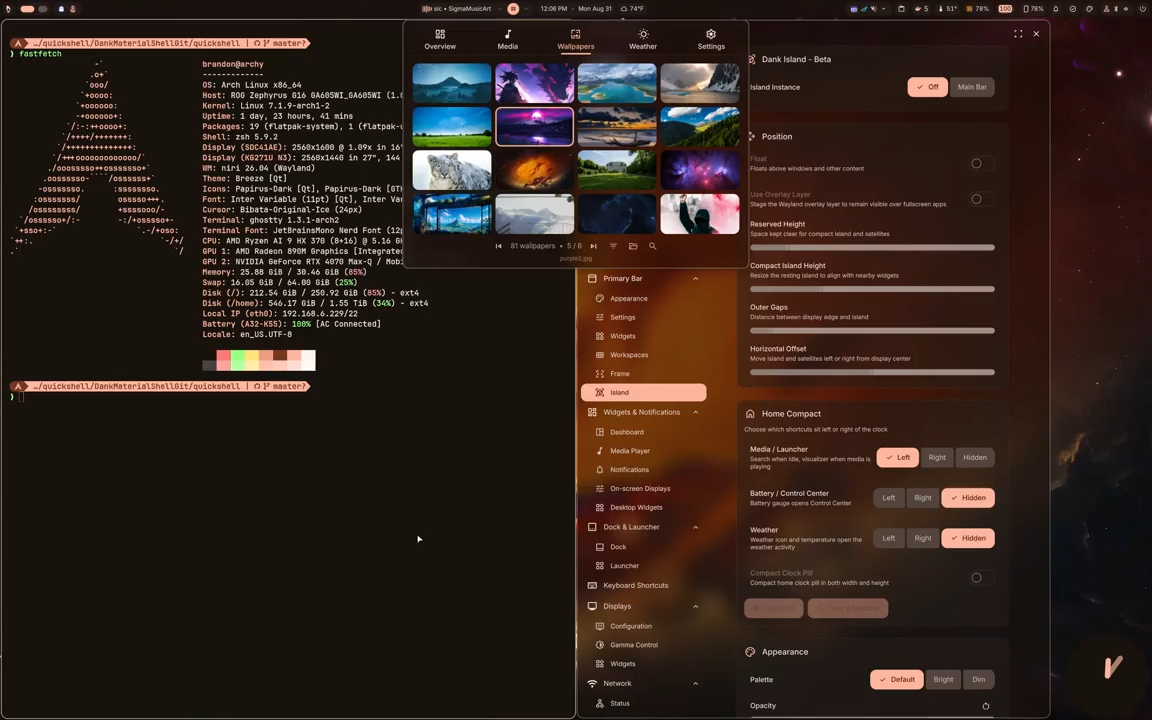Select the Island sidebar item
The image size is (1152, 720).
[x=644, y=392]
